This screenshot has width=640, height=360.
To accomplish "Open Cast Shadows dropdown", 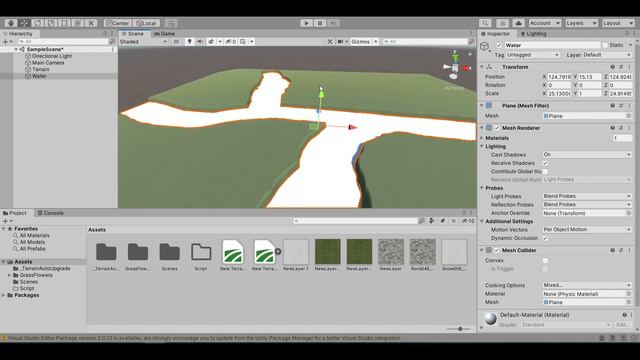I will click(587, 155).
